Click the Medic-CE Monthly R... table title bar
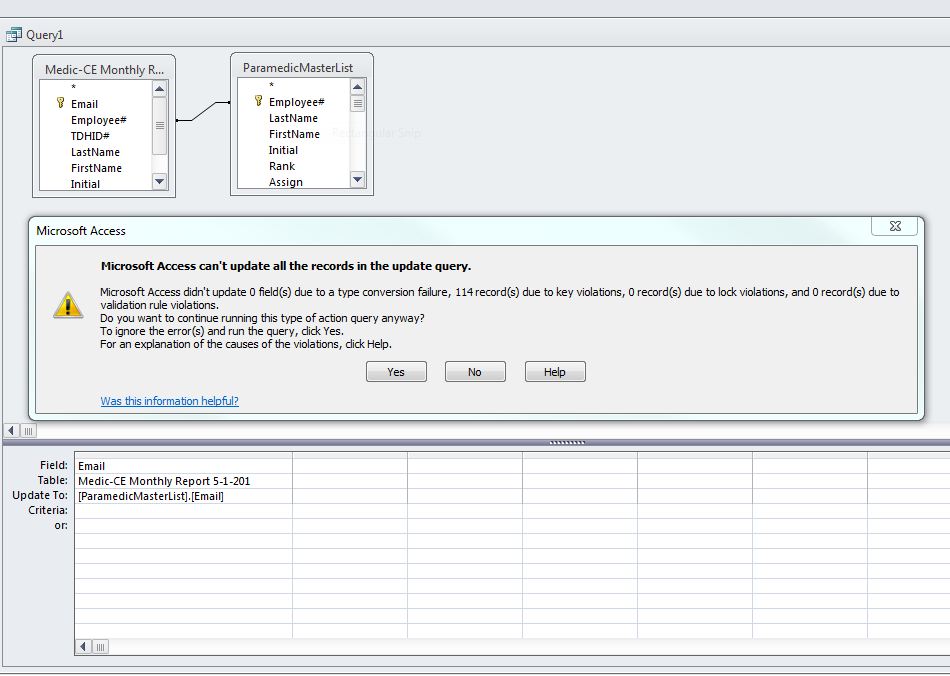 pyautogui.click(x=104, y=70)
